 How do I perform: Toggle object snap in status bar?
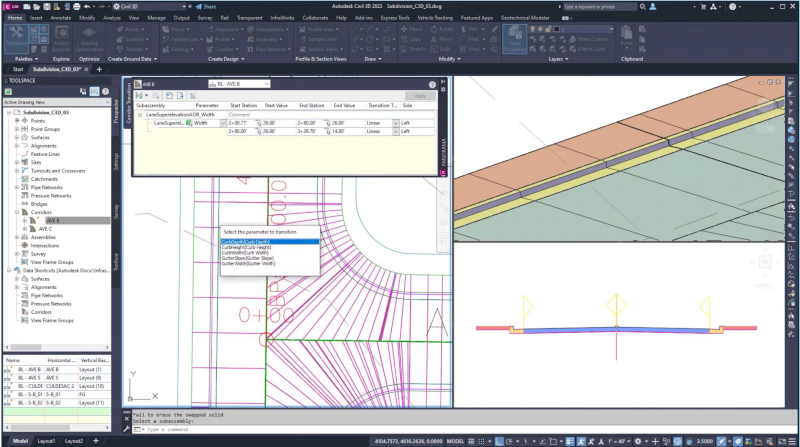tap(553, 441)
